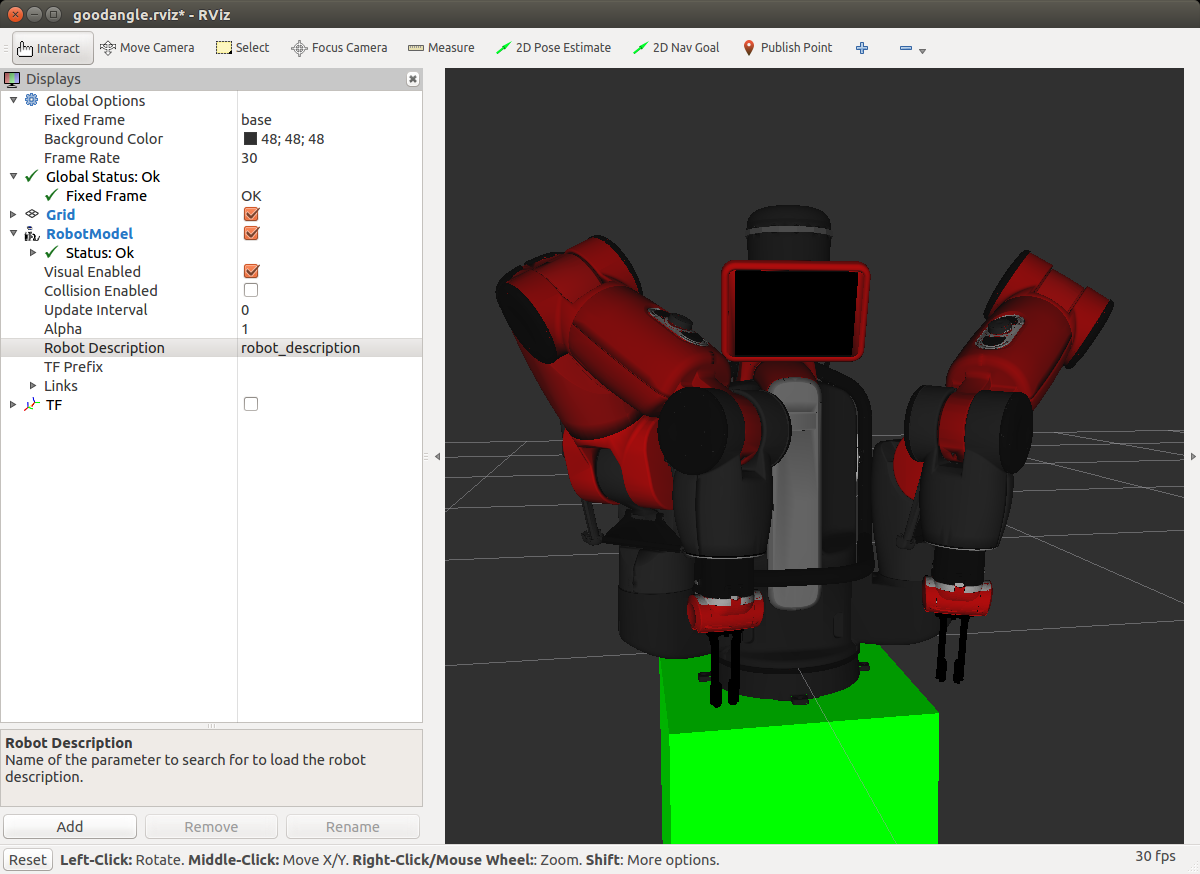The image size is (1200, 874).
Task: Click the Global Status green checkmark
Action: pyautogui.click(x=32, y=176)
